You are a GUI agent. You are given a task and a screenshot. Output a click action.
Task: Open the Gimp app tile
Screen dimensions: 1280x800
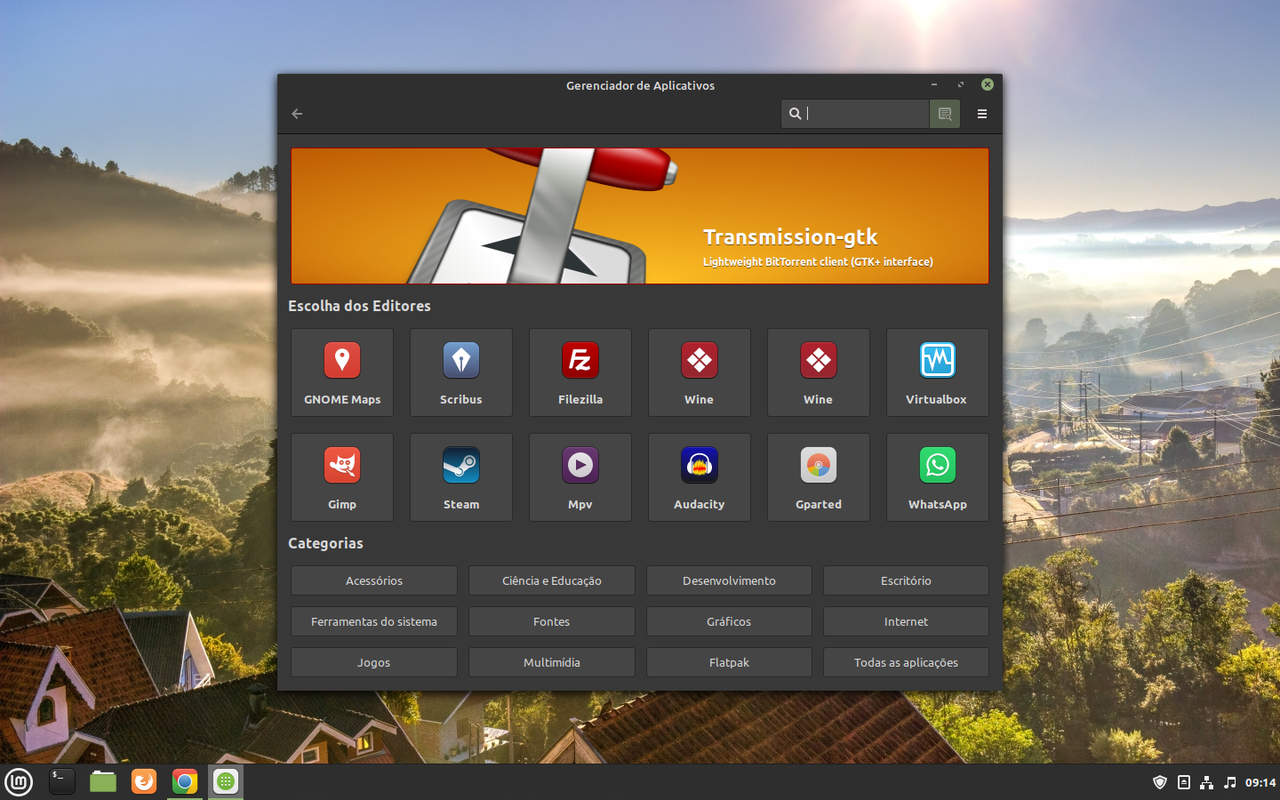pos(342,477)
